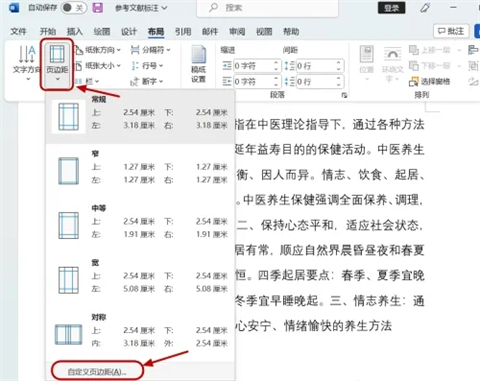Screen dimensions: 480x381
Task: Open the 文字方向 text direction tool
Action: (x=27, y=63)
